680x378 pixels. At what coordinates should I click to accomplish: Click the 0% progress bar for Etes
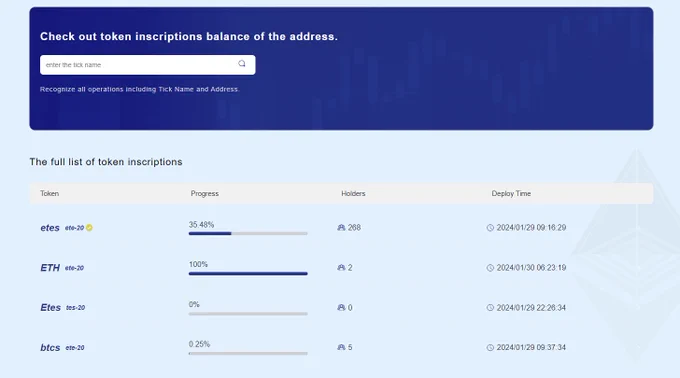point(248,313)
